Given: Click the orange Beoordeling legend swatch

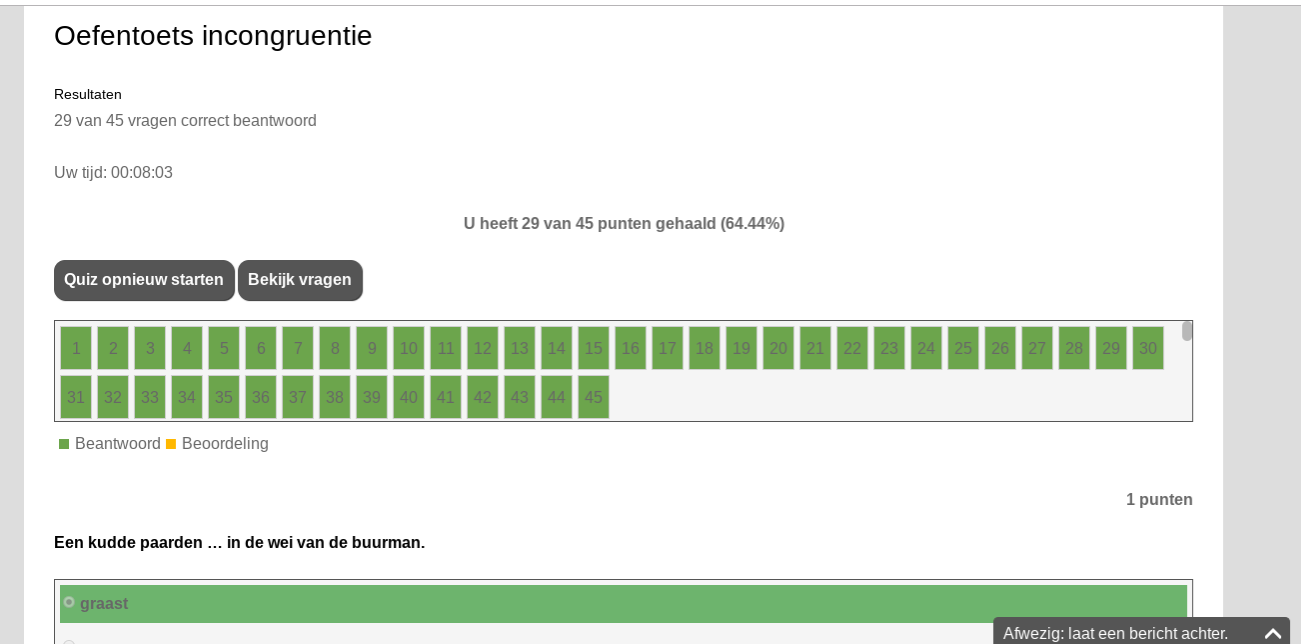Looking at the screenshot, I should click(171, 444).
